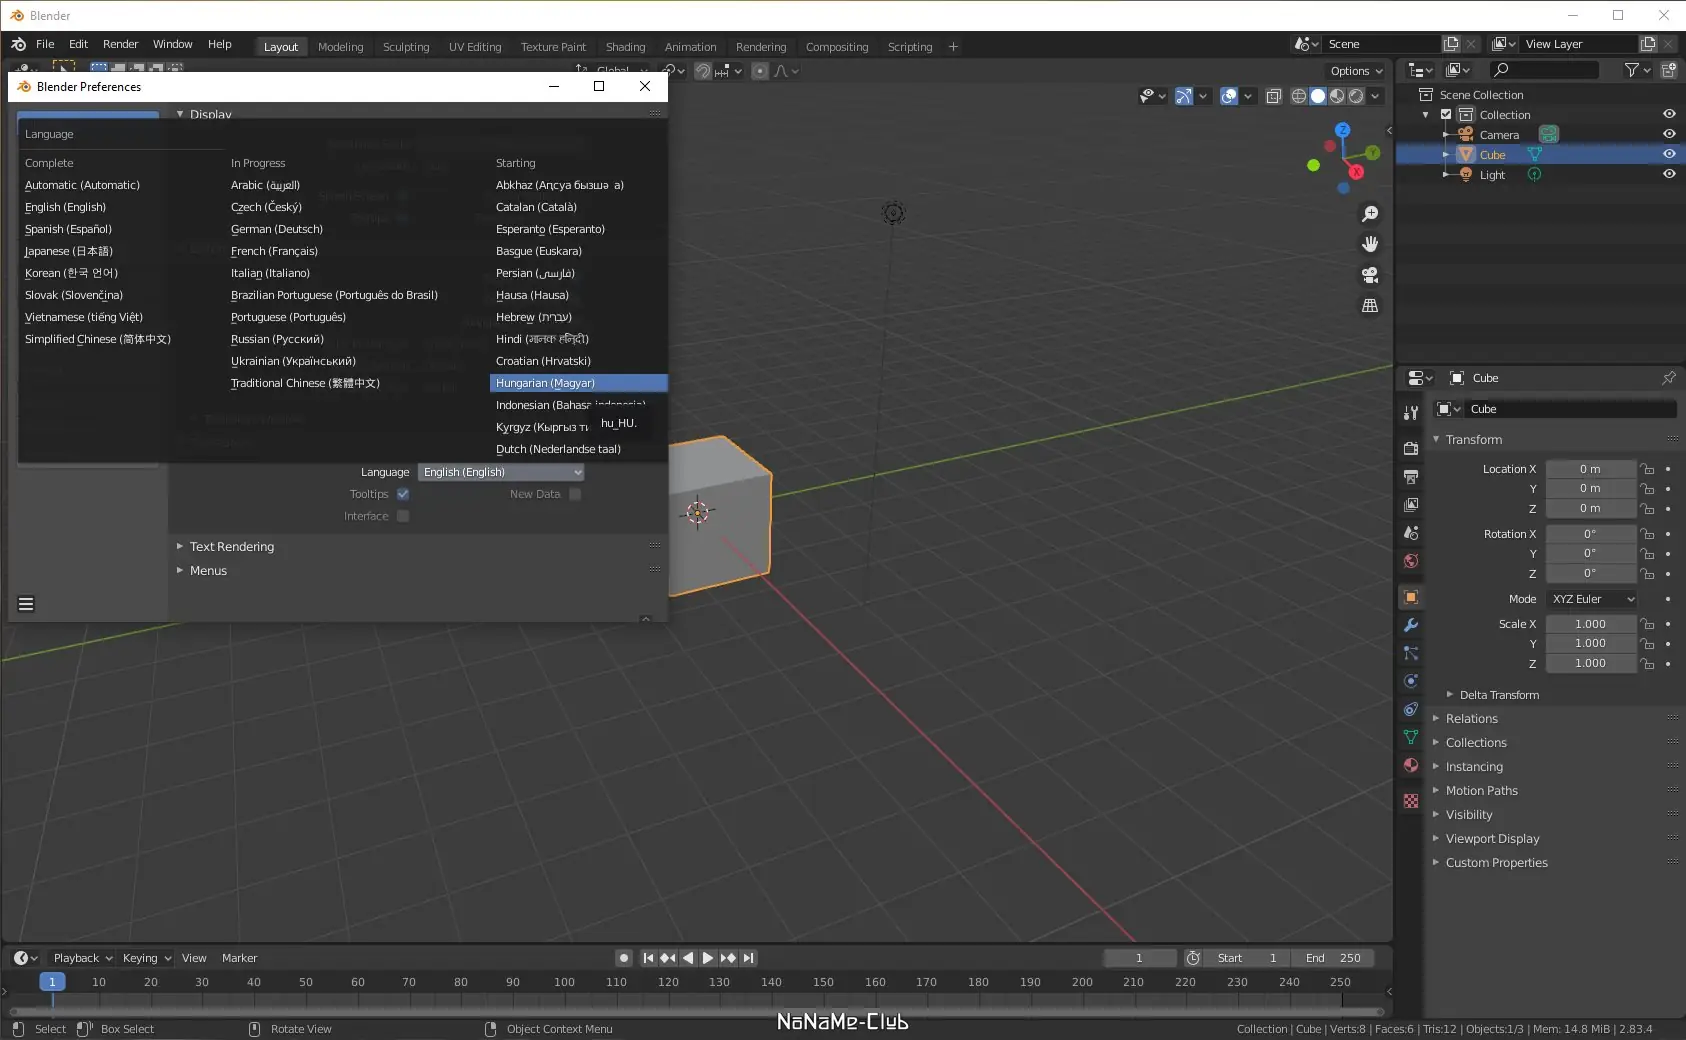Expand the Relations panel
The height and width of the screenshot is (1040, 1686).
1471,719
